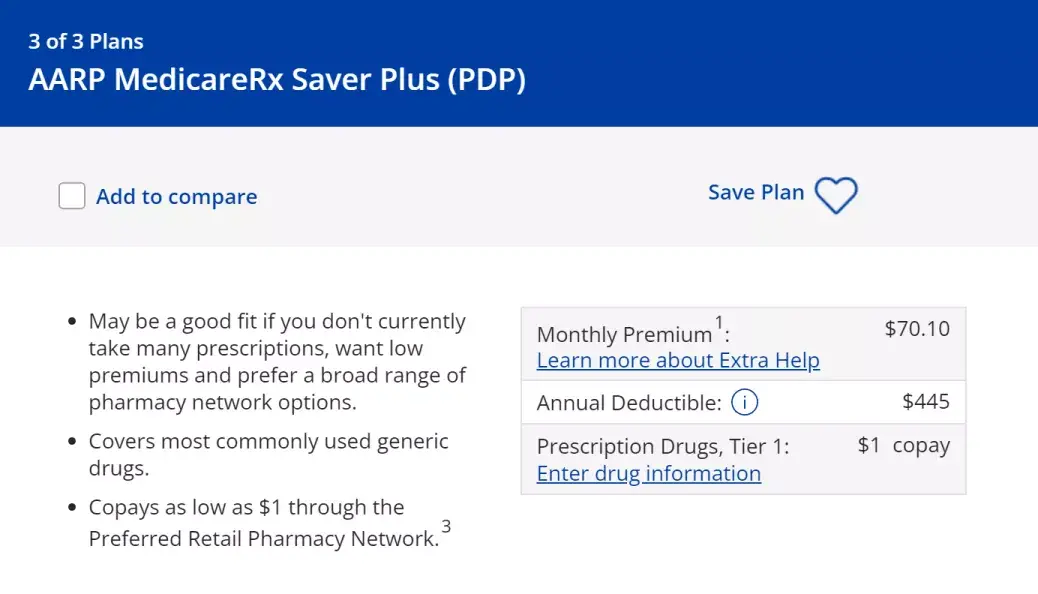This screenshot has height=594, width=1038.
Task: Click the Prescription Drugs, Tier 1 label
Action: [x=663, y=447]
